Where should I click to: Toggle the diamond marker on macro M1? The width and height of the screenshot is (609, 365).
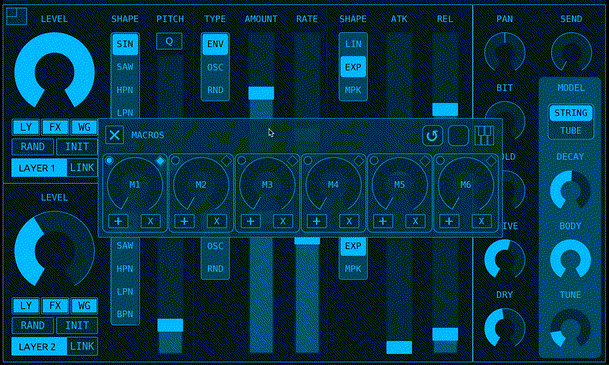click(x=160, y=161)
